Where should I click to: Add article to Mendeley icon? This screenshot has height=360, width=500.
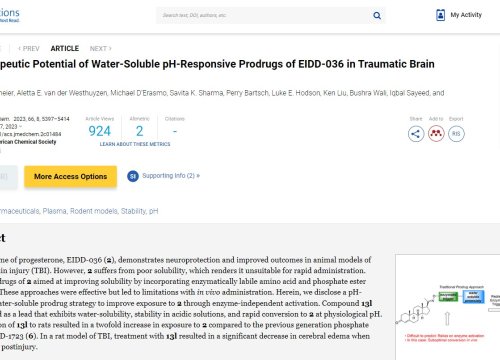pos(436,134)
